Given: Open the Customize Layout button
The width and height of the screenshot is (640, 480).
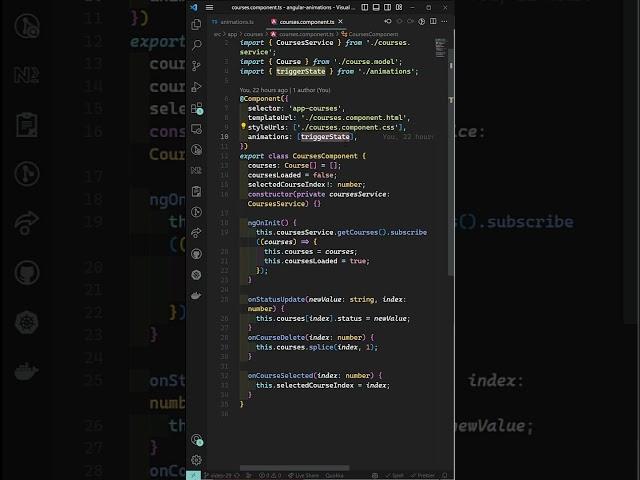Looking at the screenshot, I should pos(399,7).
